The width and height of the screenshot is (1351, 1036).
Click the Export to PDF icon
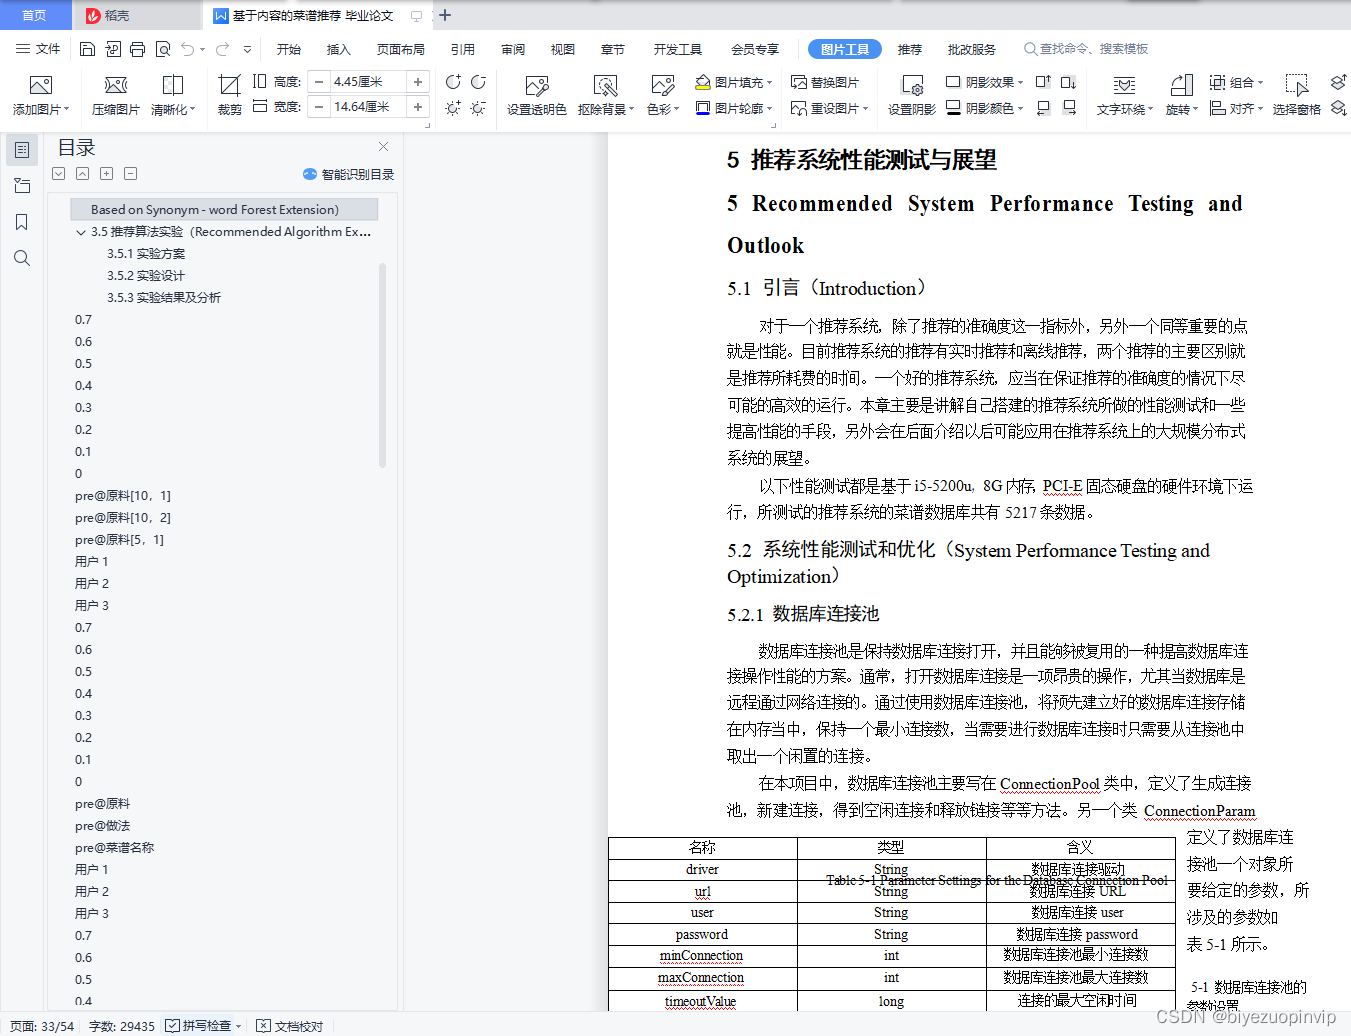pos(112,49)
